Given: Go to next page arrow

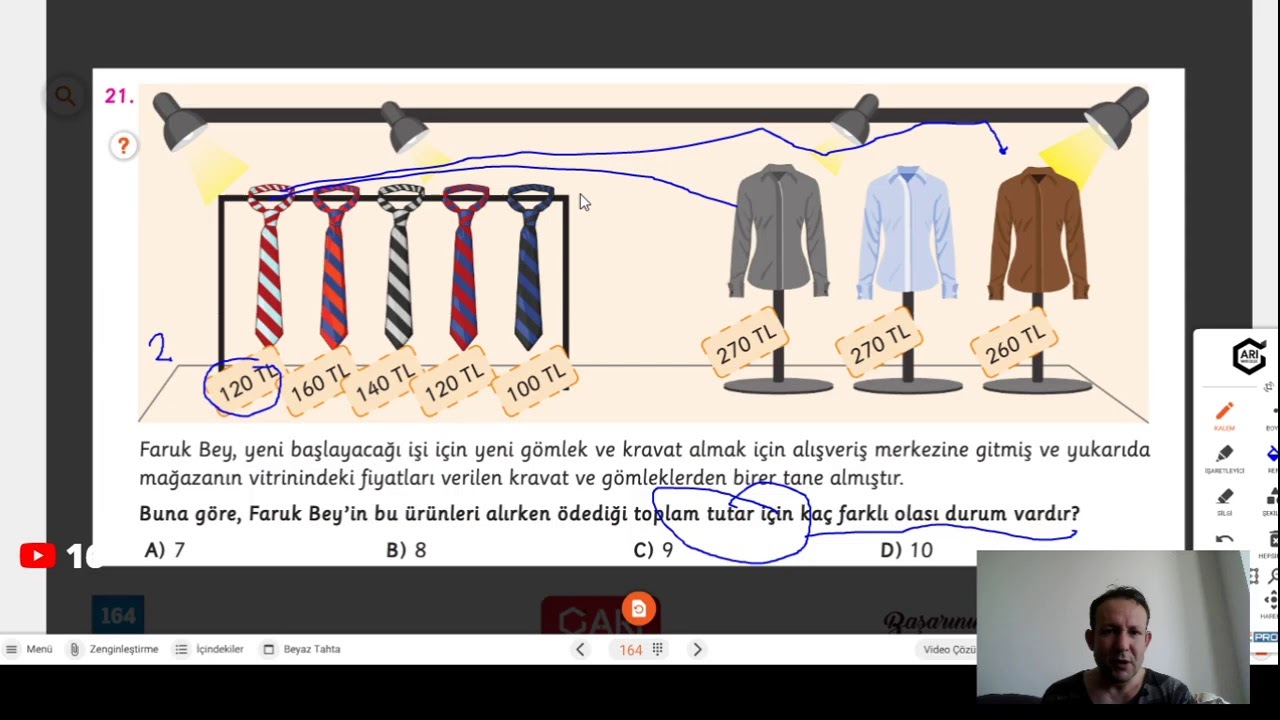Looking at the screenshot, I should tap(697, 649).
